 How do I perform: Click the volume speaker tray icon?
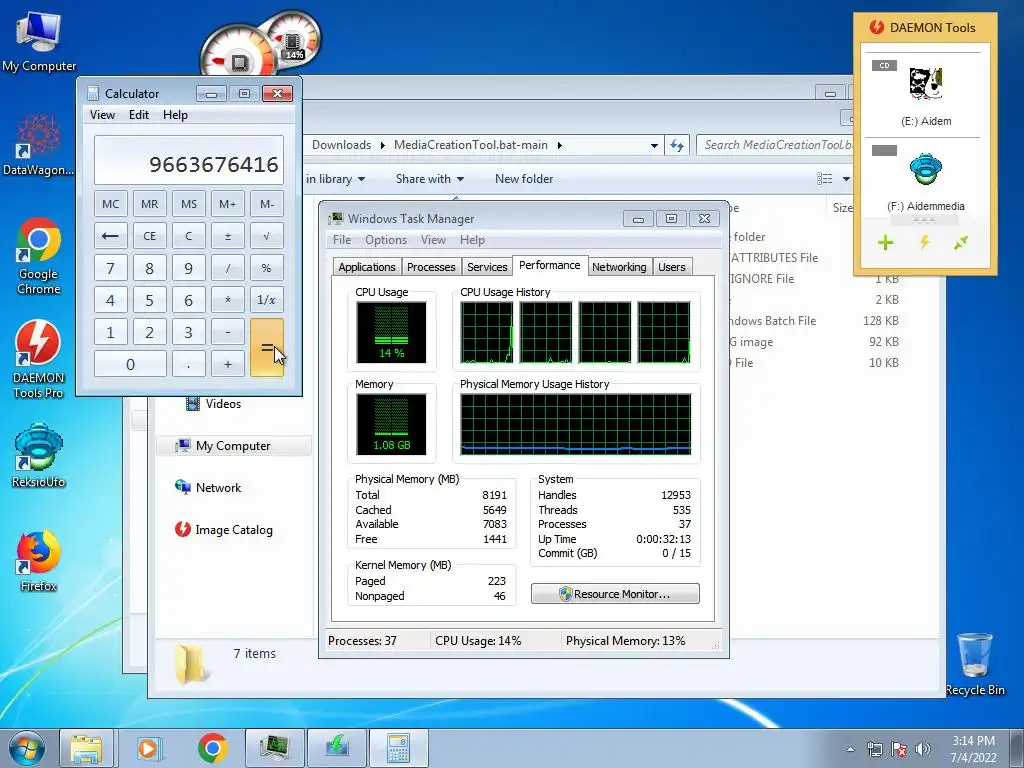point(923,749)
